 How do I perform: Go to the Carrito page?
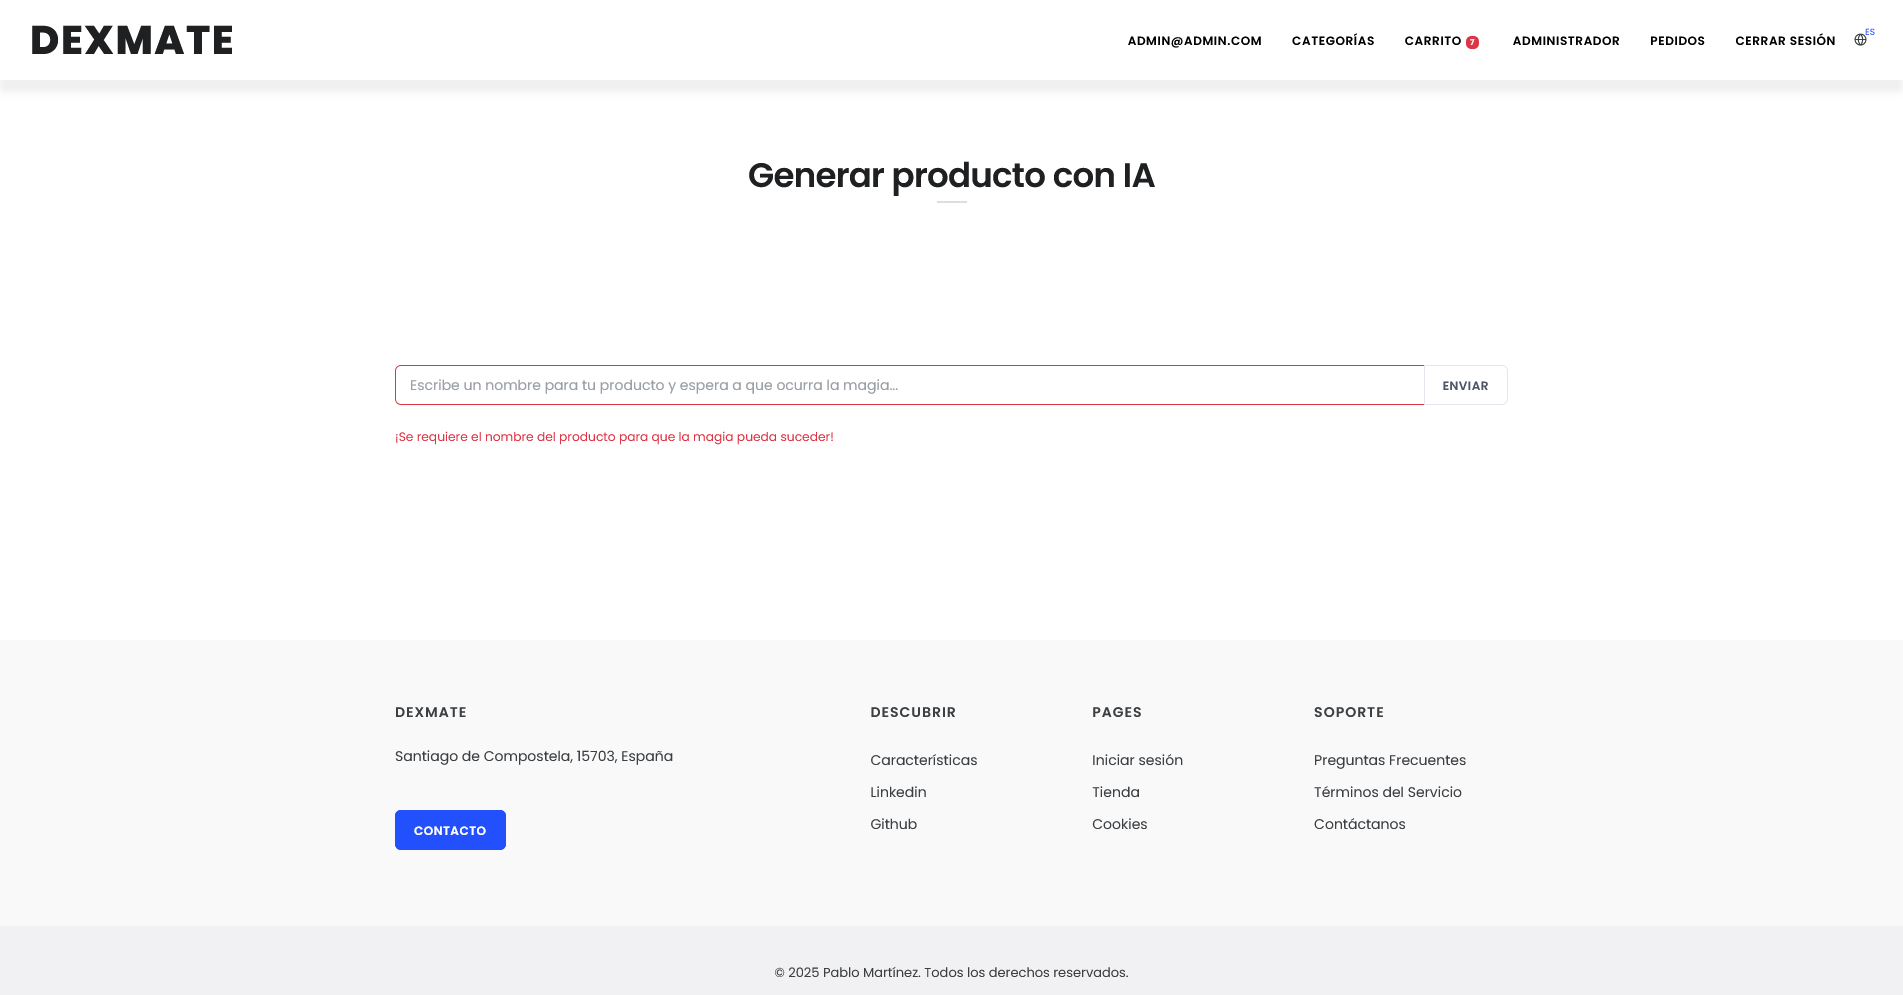point(1432,41)
